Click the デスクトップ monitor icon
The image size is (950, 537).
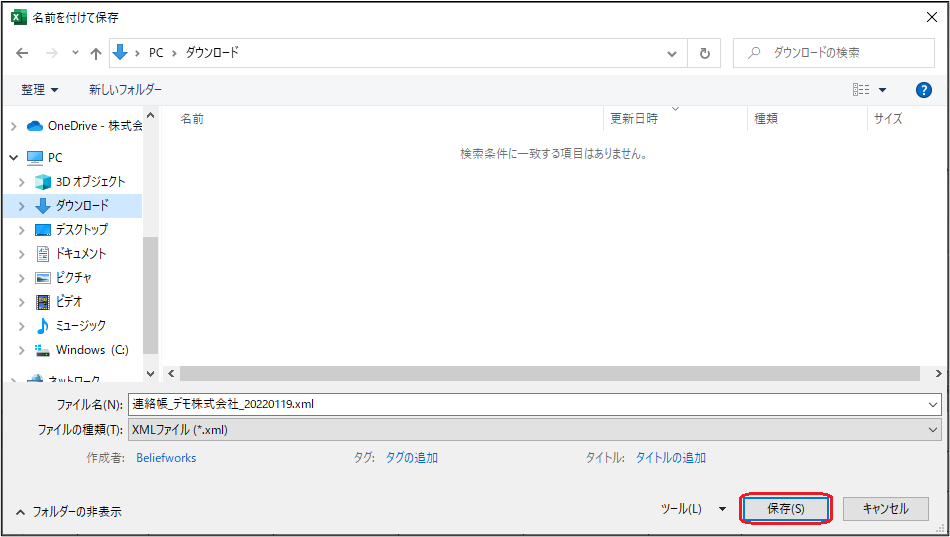click(42, 230)
